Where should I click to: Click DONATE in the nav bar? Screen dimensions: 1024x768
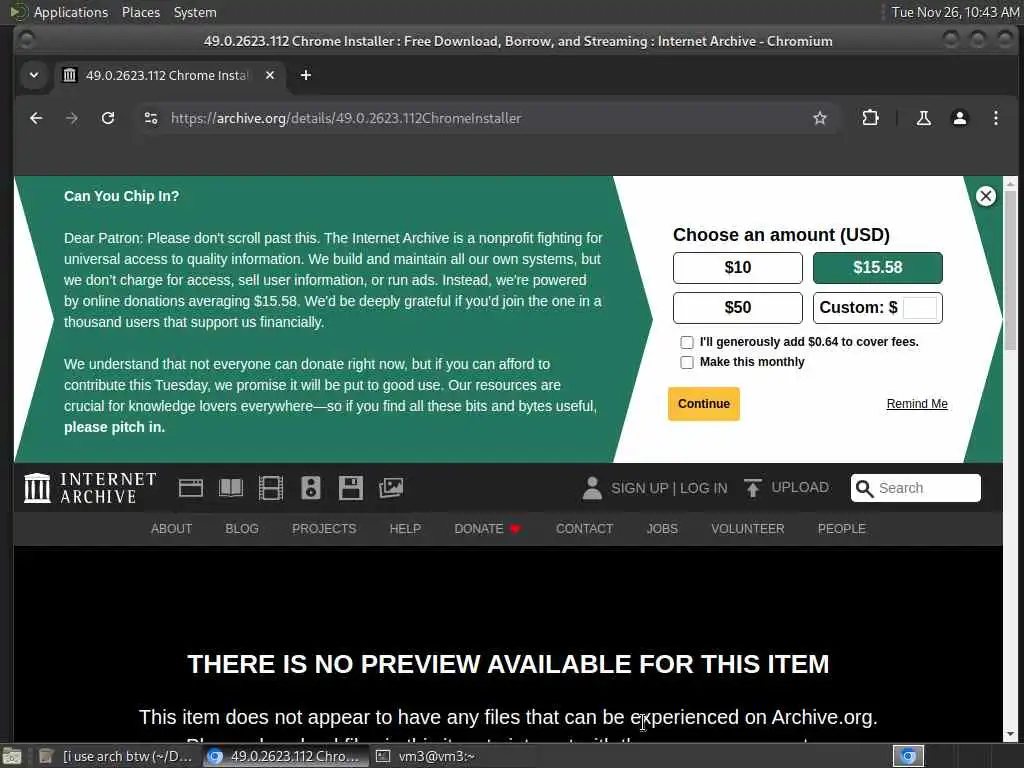pos(479,529)
